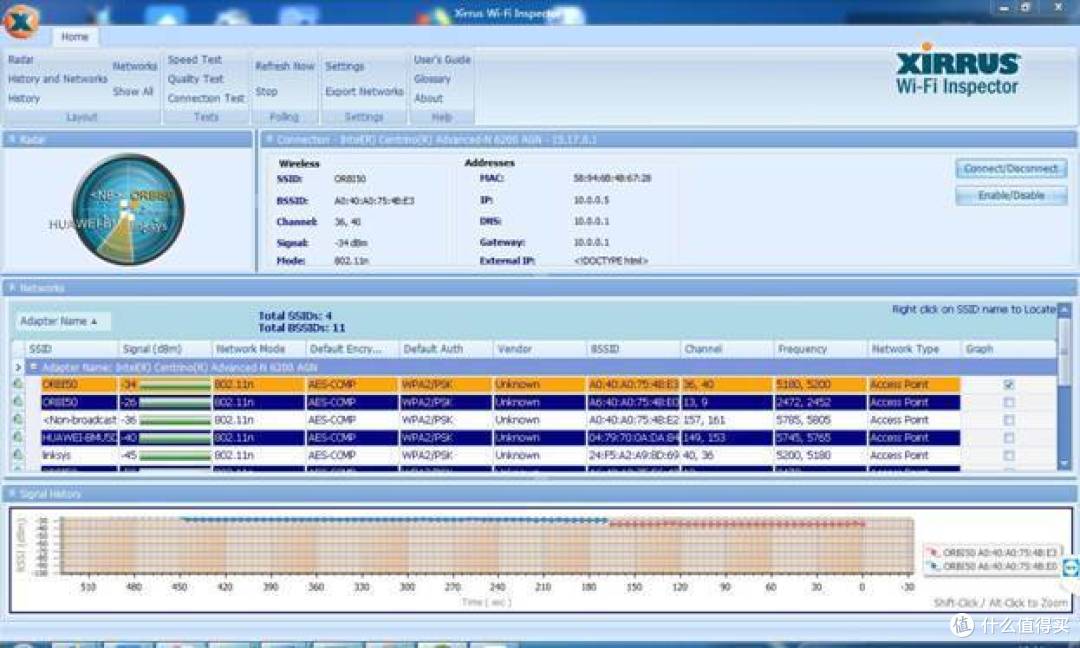Click the Enable/Disable button
The image size is (1080, 648).
coord(1011,196)
